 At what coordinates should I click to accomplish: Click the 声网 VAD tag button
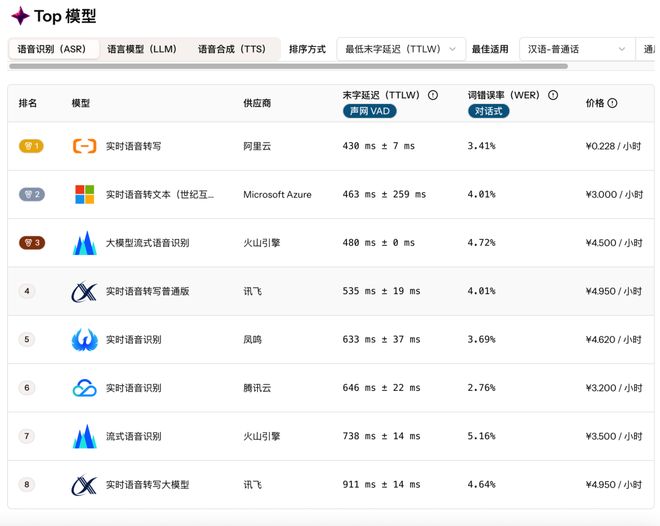tap(370, 111)
